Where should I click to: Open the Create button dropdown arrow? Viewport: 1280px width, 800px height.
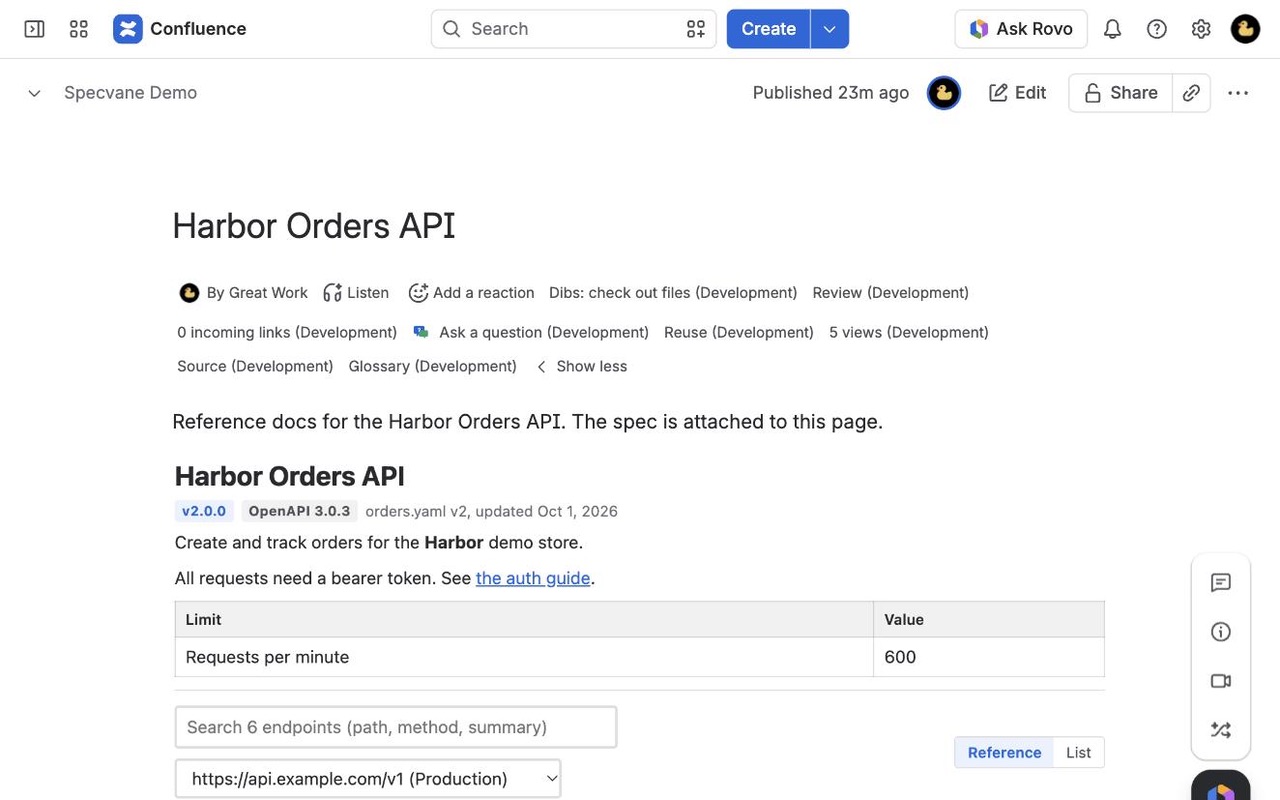[x=830, y=29]
